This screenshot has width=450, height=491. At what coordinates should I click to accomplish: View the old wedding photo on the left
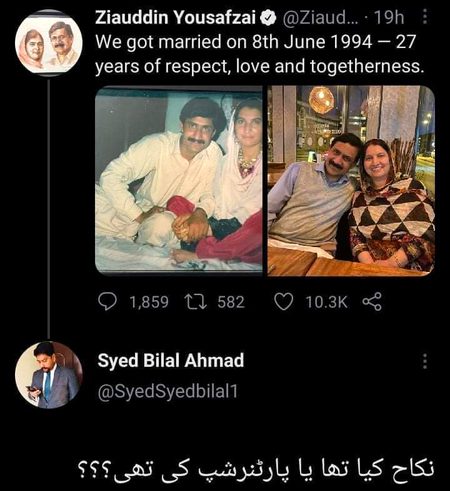pos(179,181)
